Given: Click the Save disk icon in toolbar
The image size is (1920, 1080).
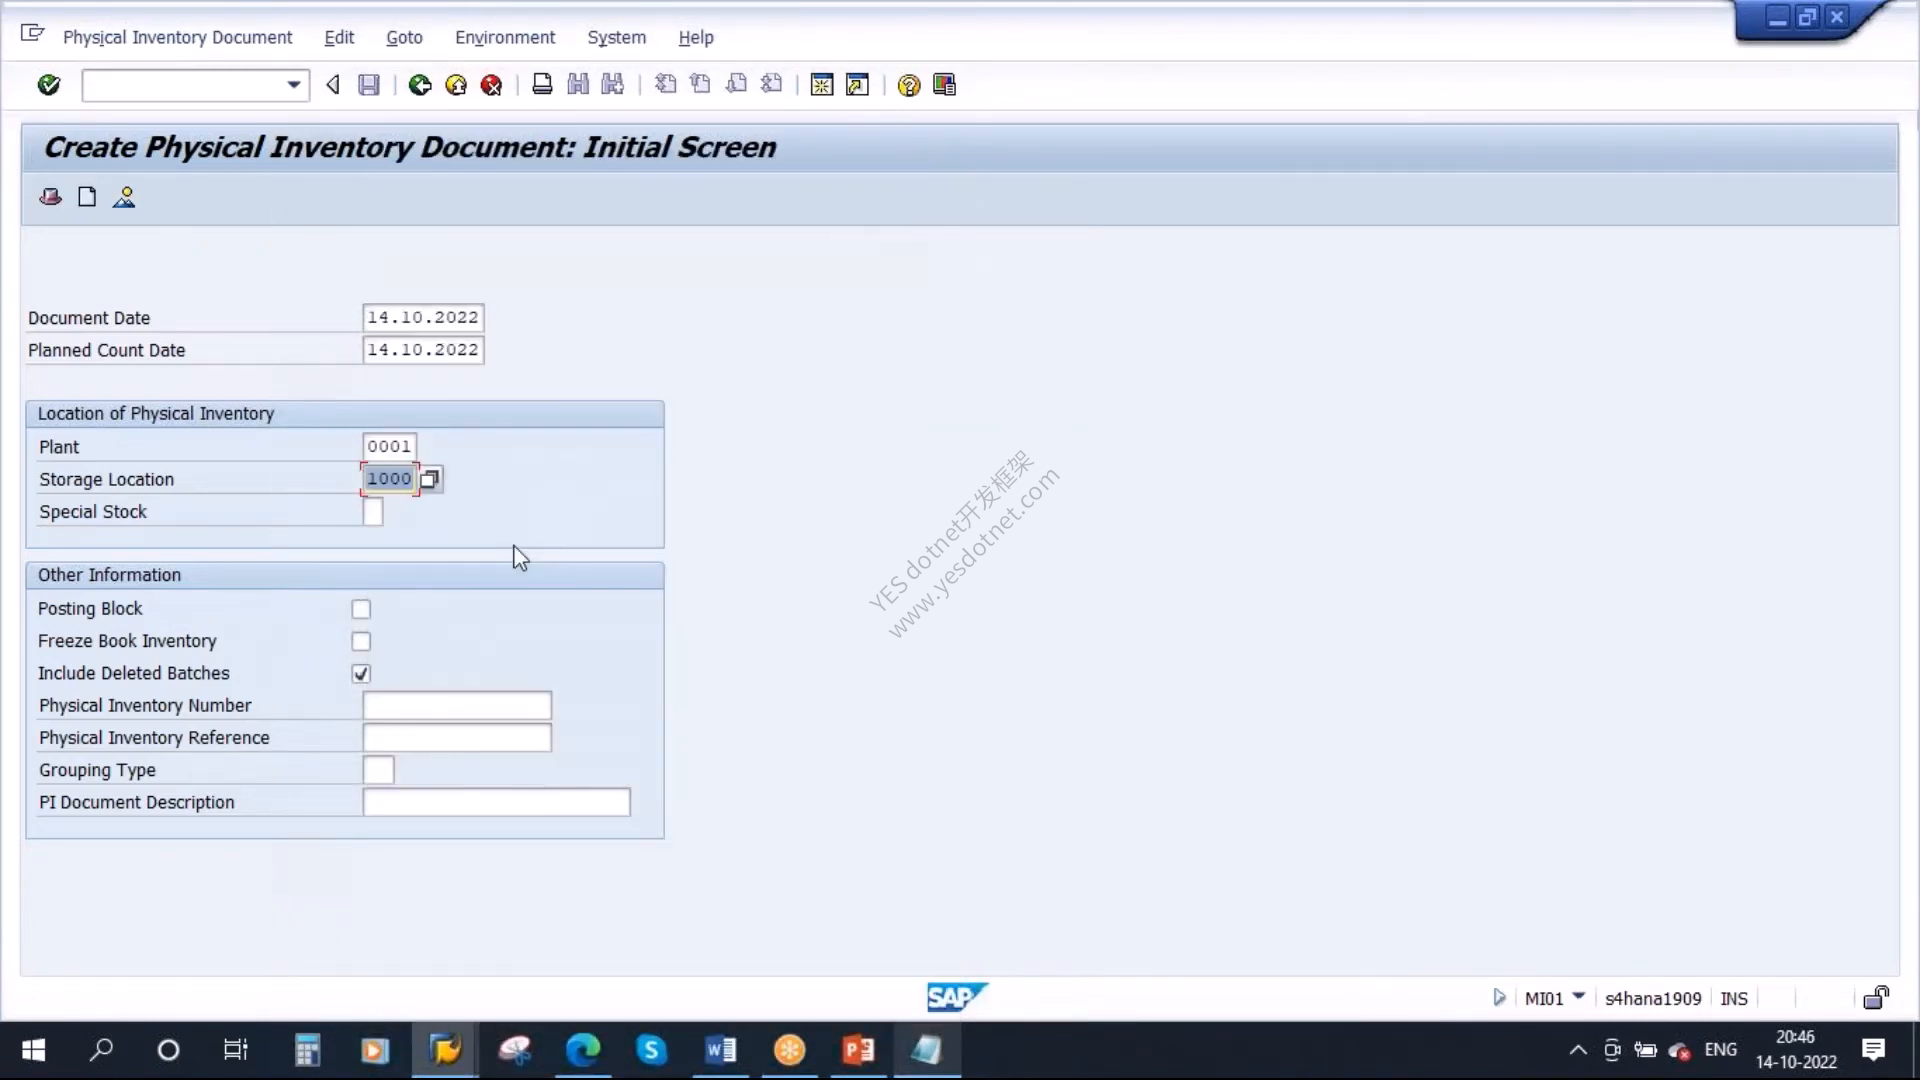Looking at the screenshot, I should coord(369,85).
